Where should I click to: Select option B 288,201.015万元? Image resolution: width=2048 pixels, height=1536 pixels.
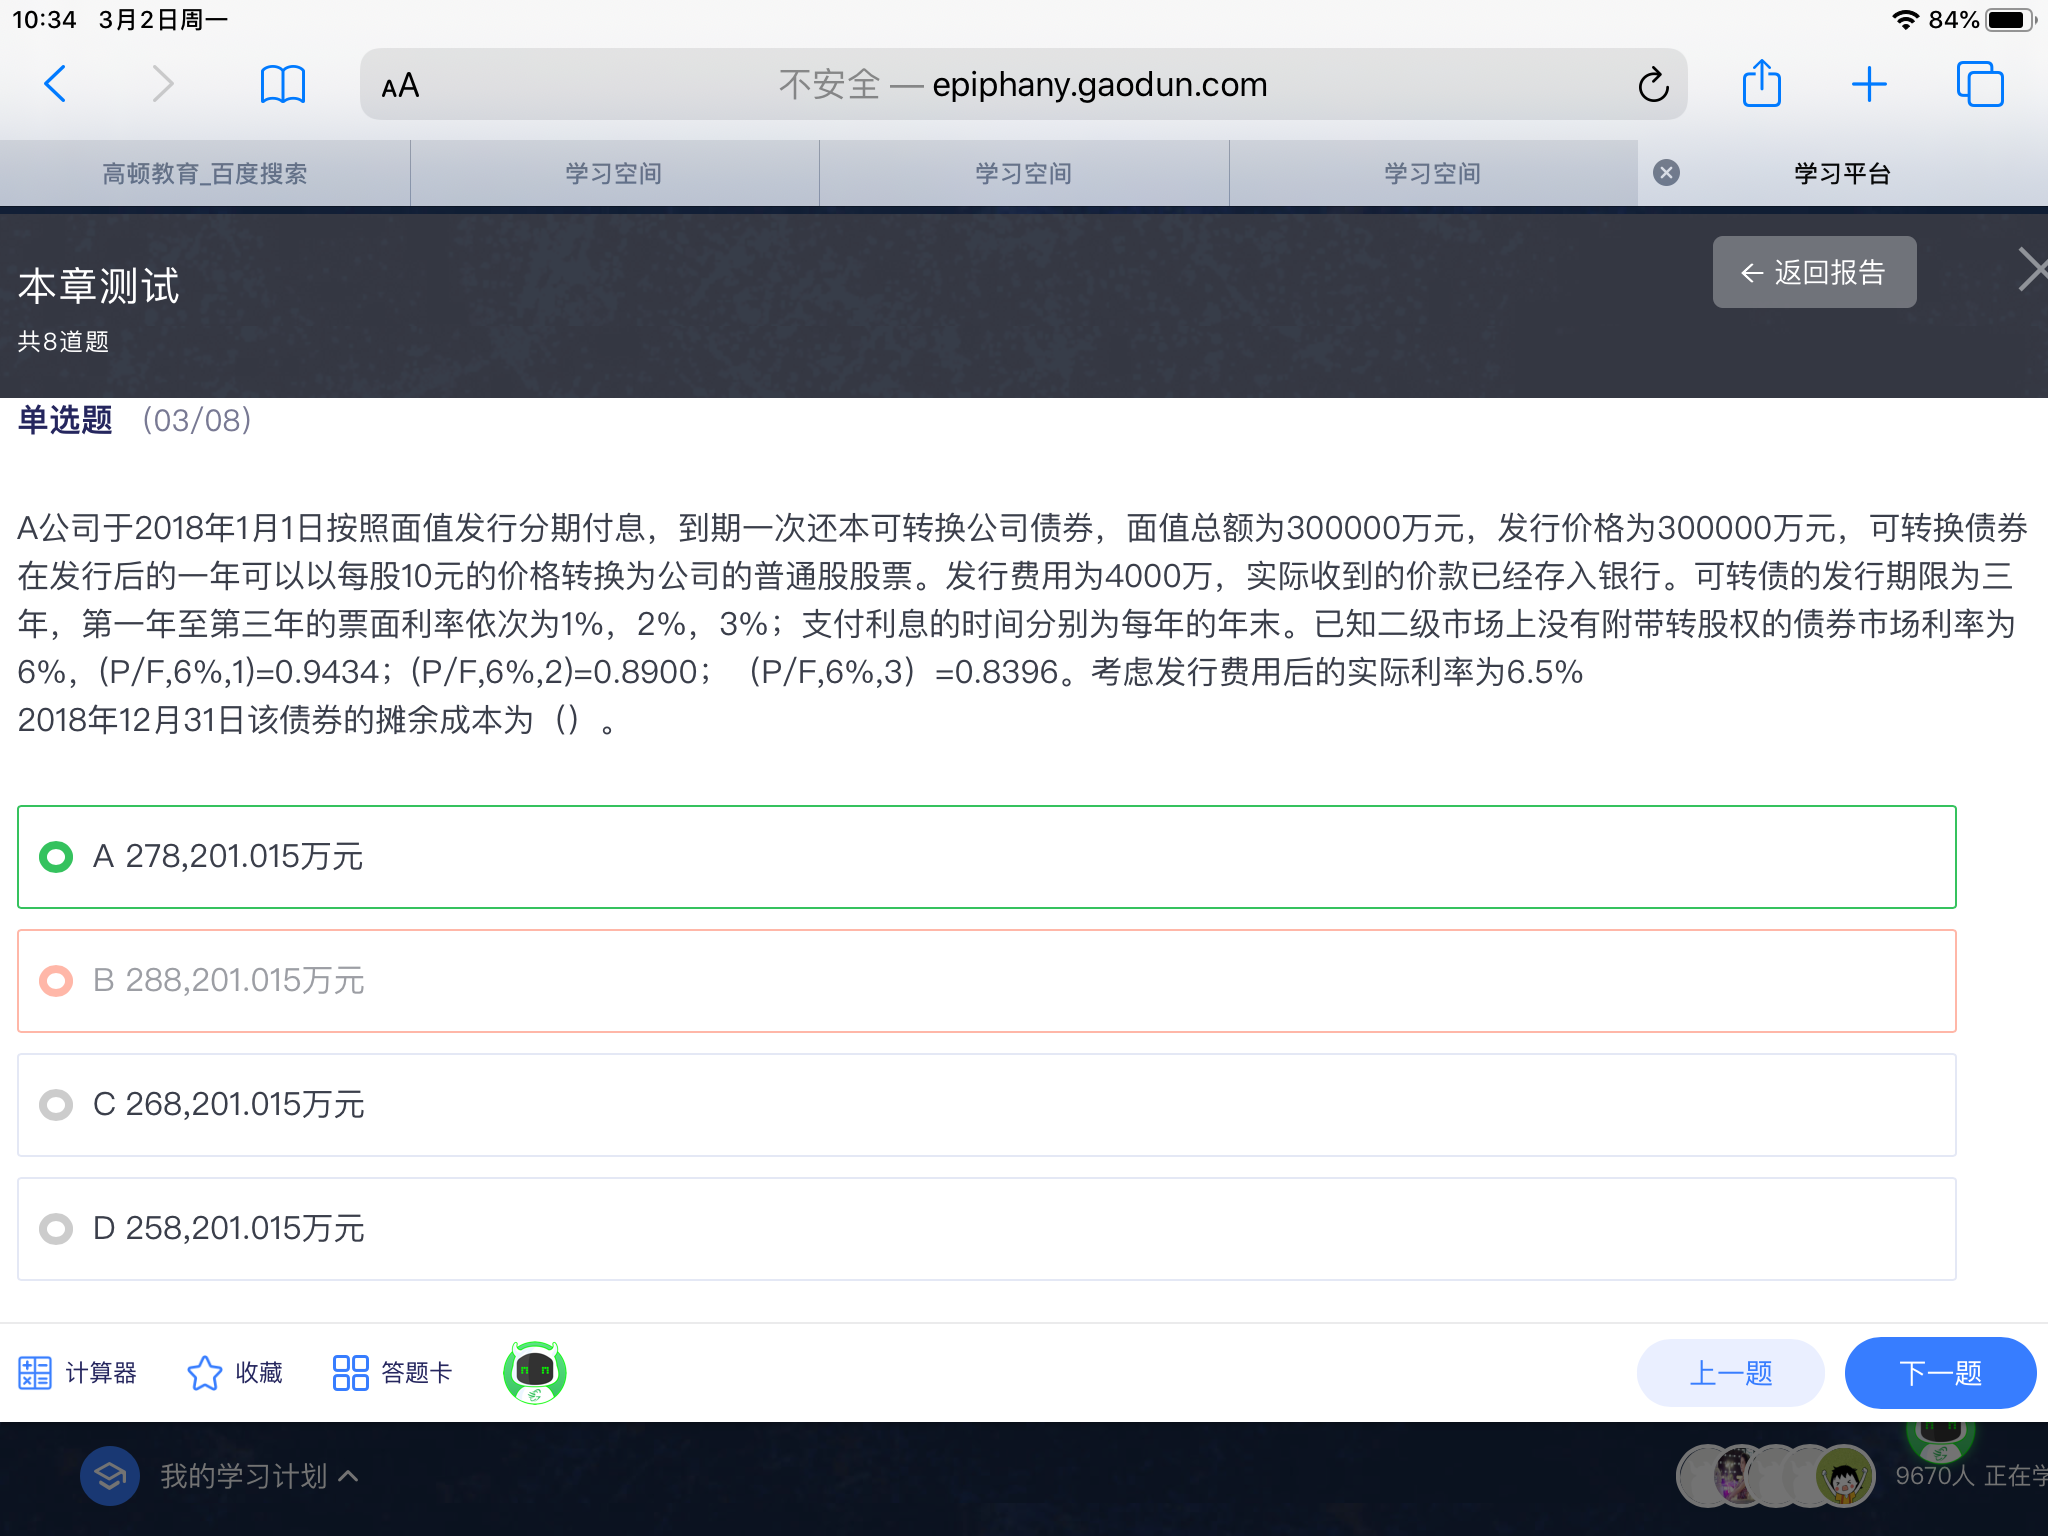point(987,981)
